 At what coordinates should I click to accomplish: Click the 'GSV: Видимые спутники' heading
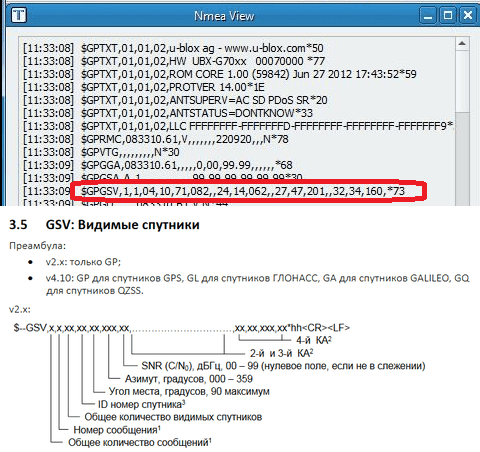tap(123, 225)
